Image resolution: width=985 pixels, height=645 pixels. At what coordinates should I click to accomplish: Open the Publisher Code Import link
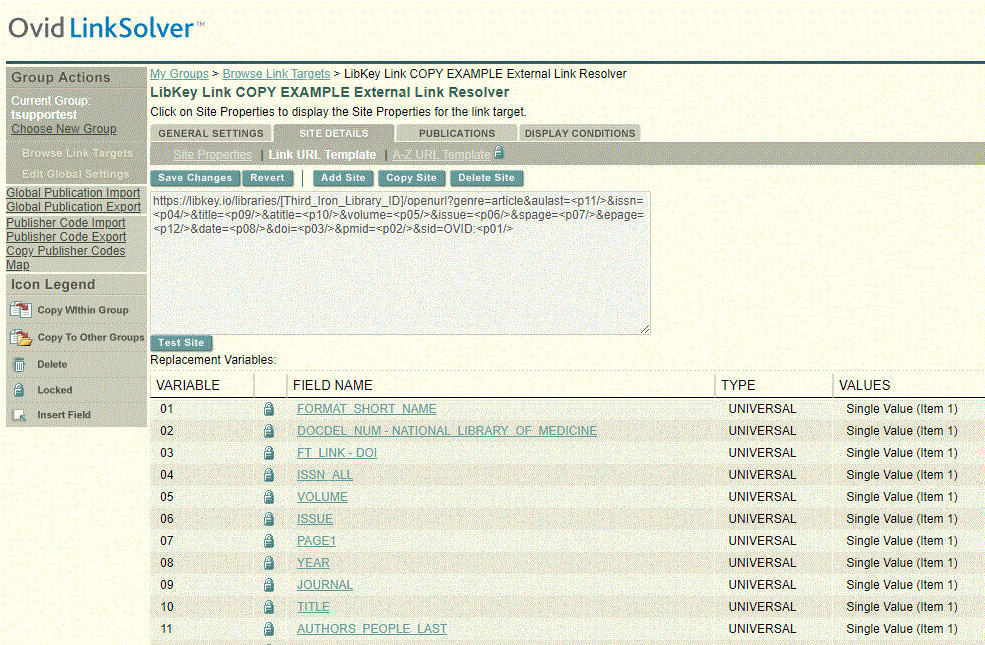click(65, 223)
